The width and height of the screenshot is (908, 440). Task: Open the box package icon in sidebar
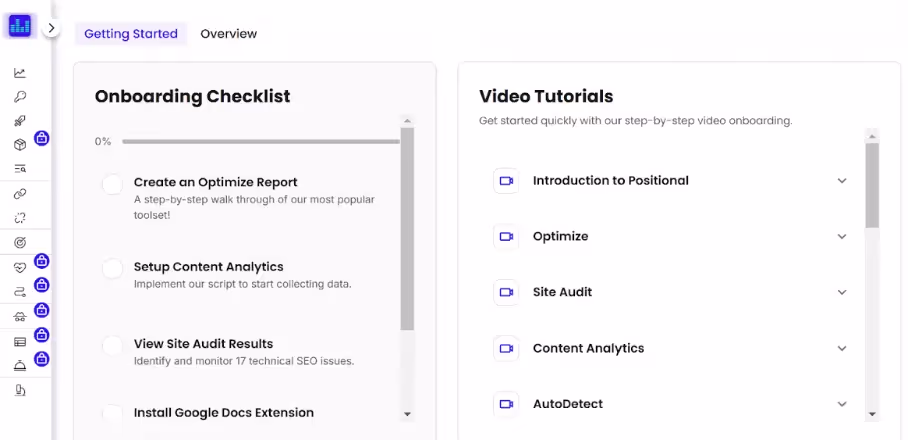pos(20,145)
